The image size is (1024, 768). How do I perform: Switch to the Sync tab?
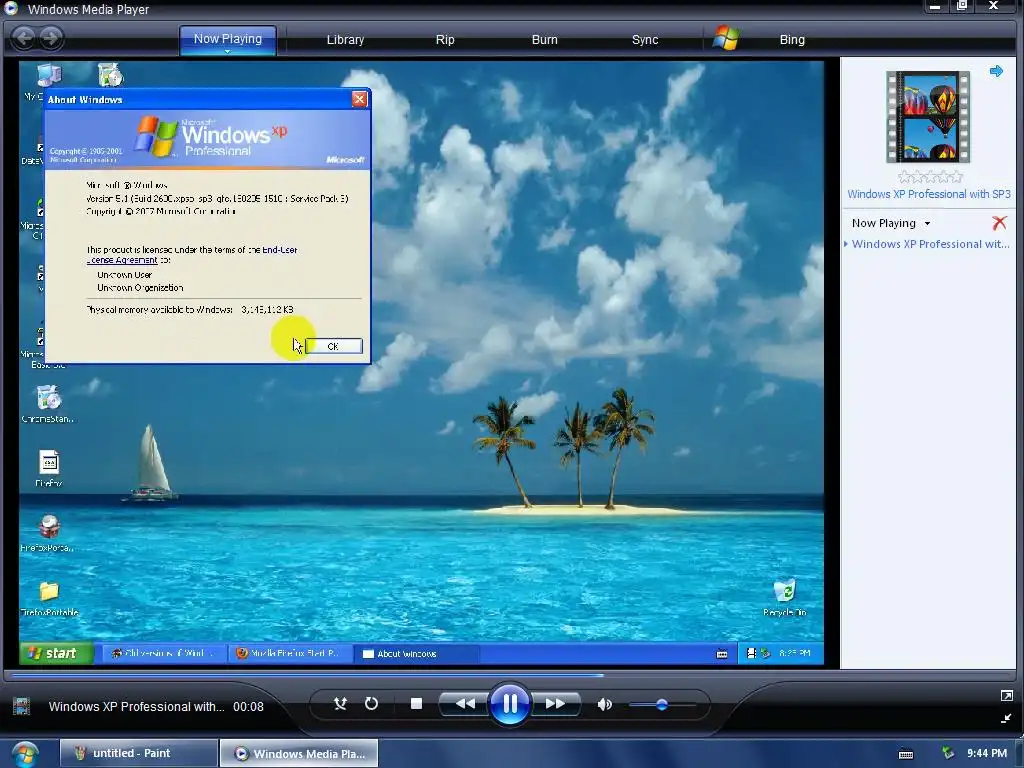click(645, 40)
